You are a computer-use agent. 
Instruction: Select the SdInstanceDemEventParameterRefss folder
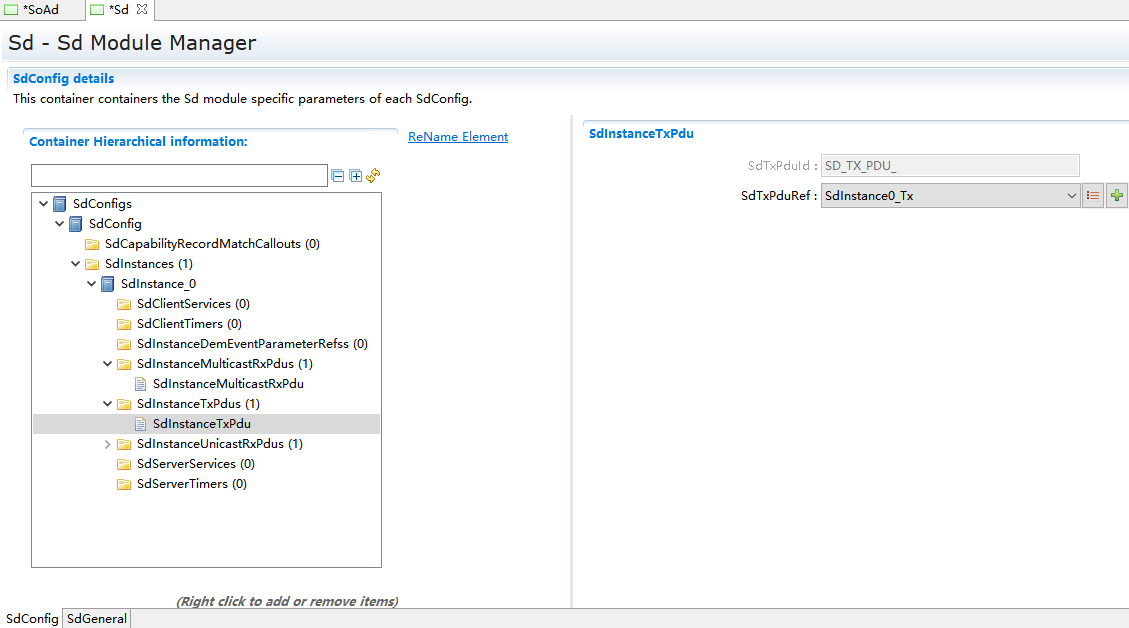coord(252,344)
